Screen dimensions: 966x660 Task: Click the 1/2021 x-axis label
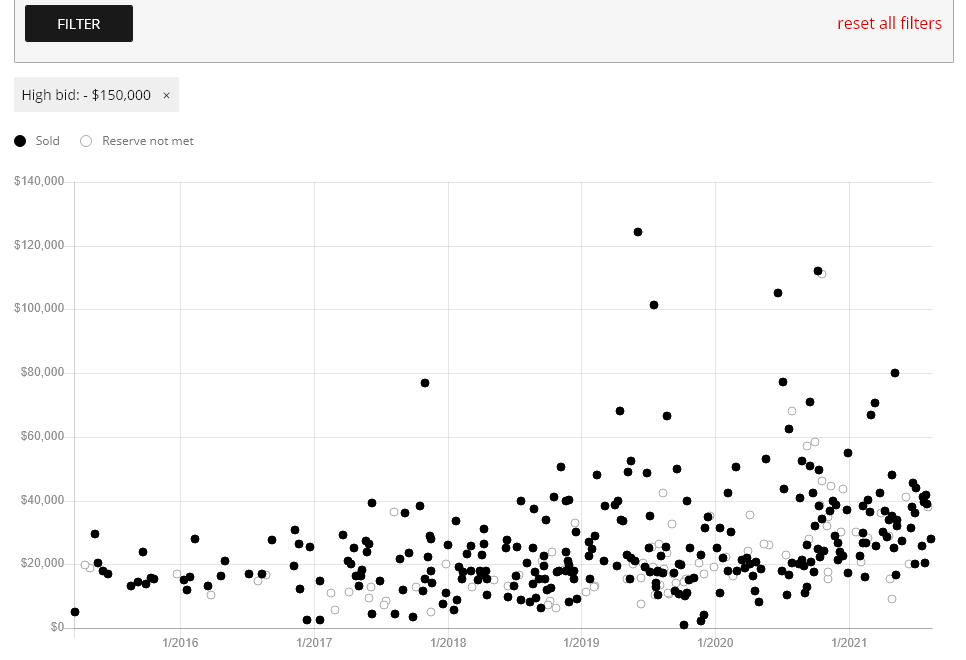click(849, 643)
